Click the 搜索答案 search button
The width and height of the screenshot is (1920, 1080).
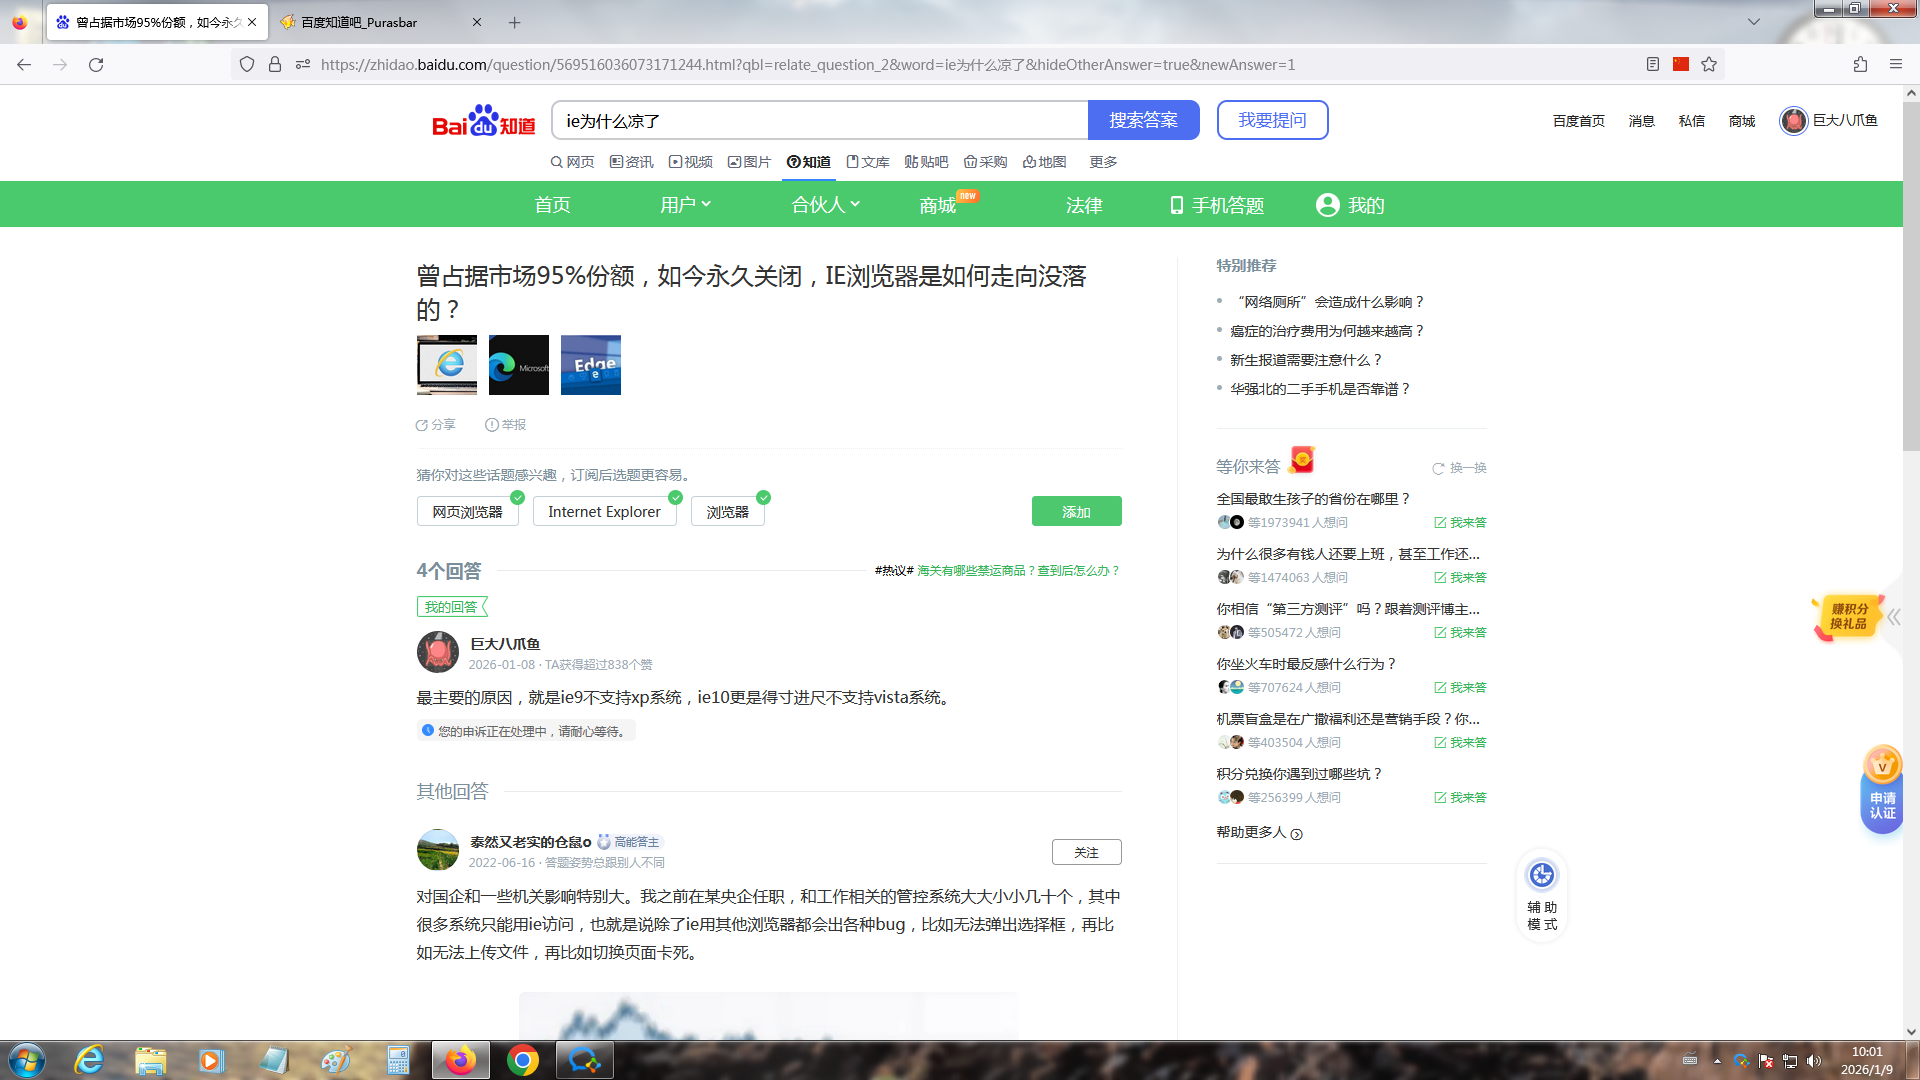[1143, 120]
